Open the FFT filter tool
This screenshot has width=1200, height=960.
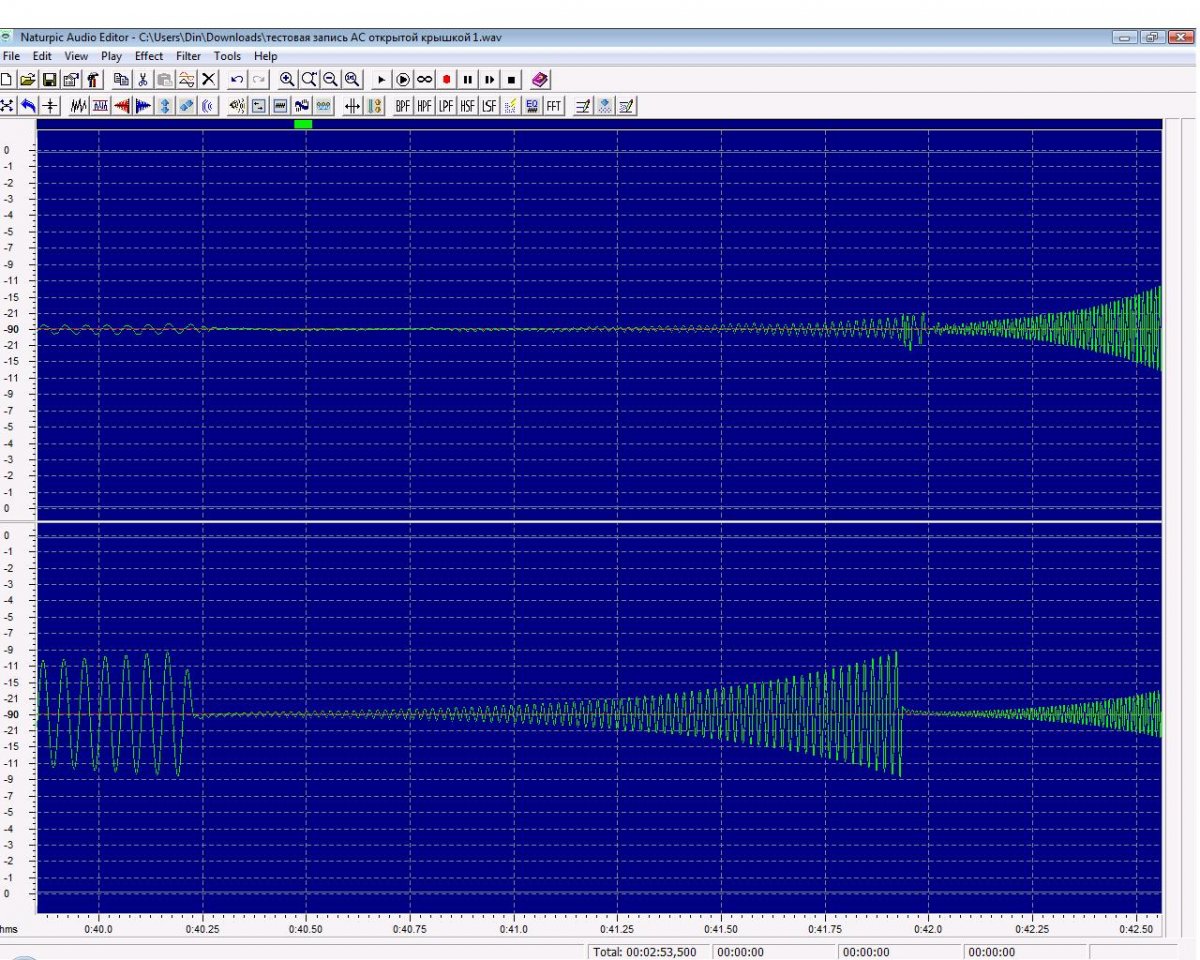pos(554,105)
